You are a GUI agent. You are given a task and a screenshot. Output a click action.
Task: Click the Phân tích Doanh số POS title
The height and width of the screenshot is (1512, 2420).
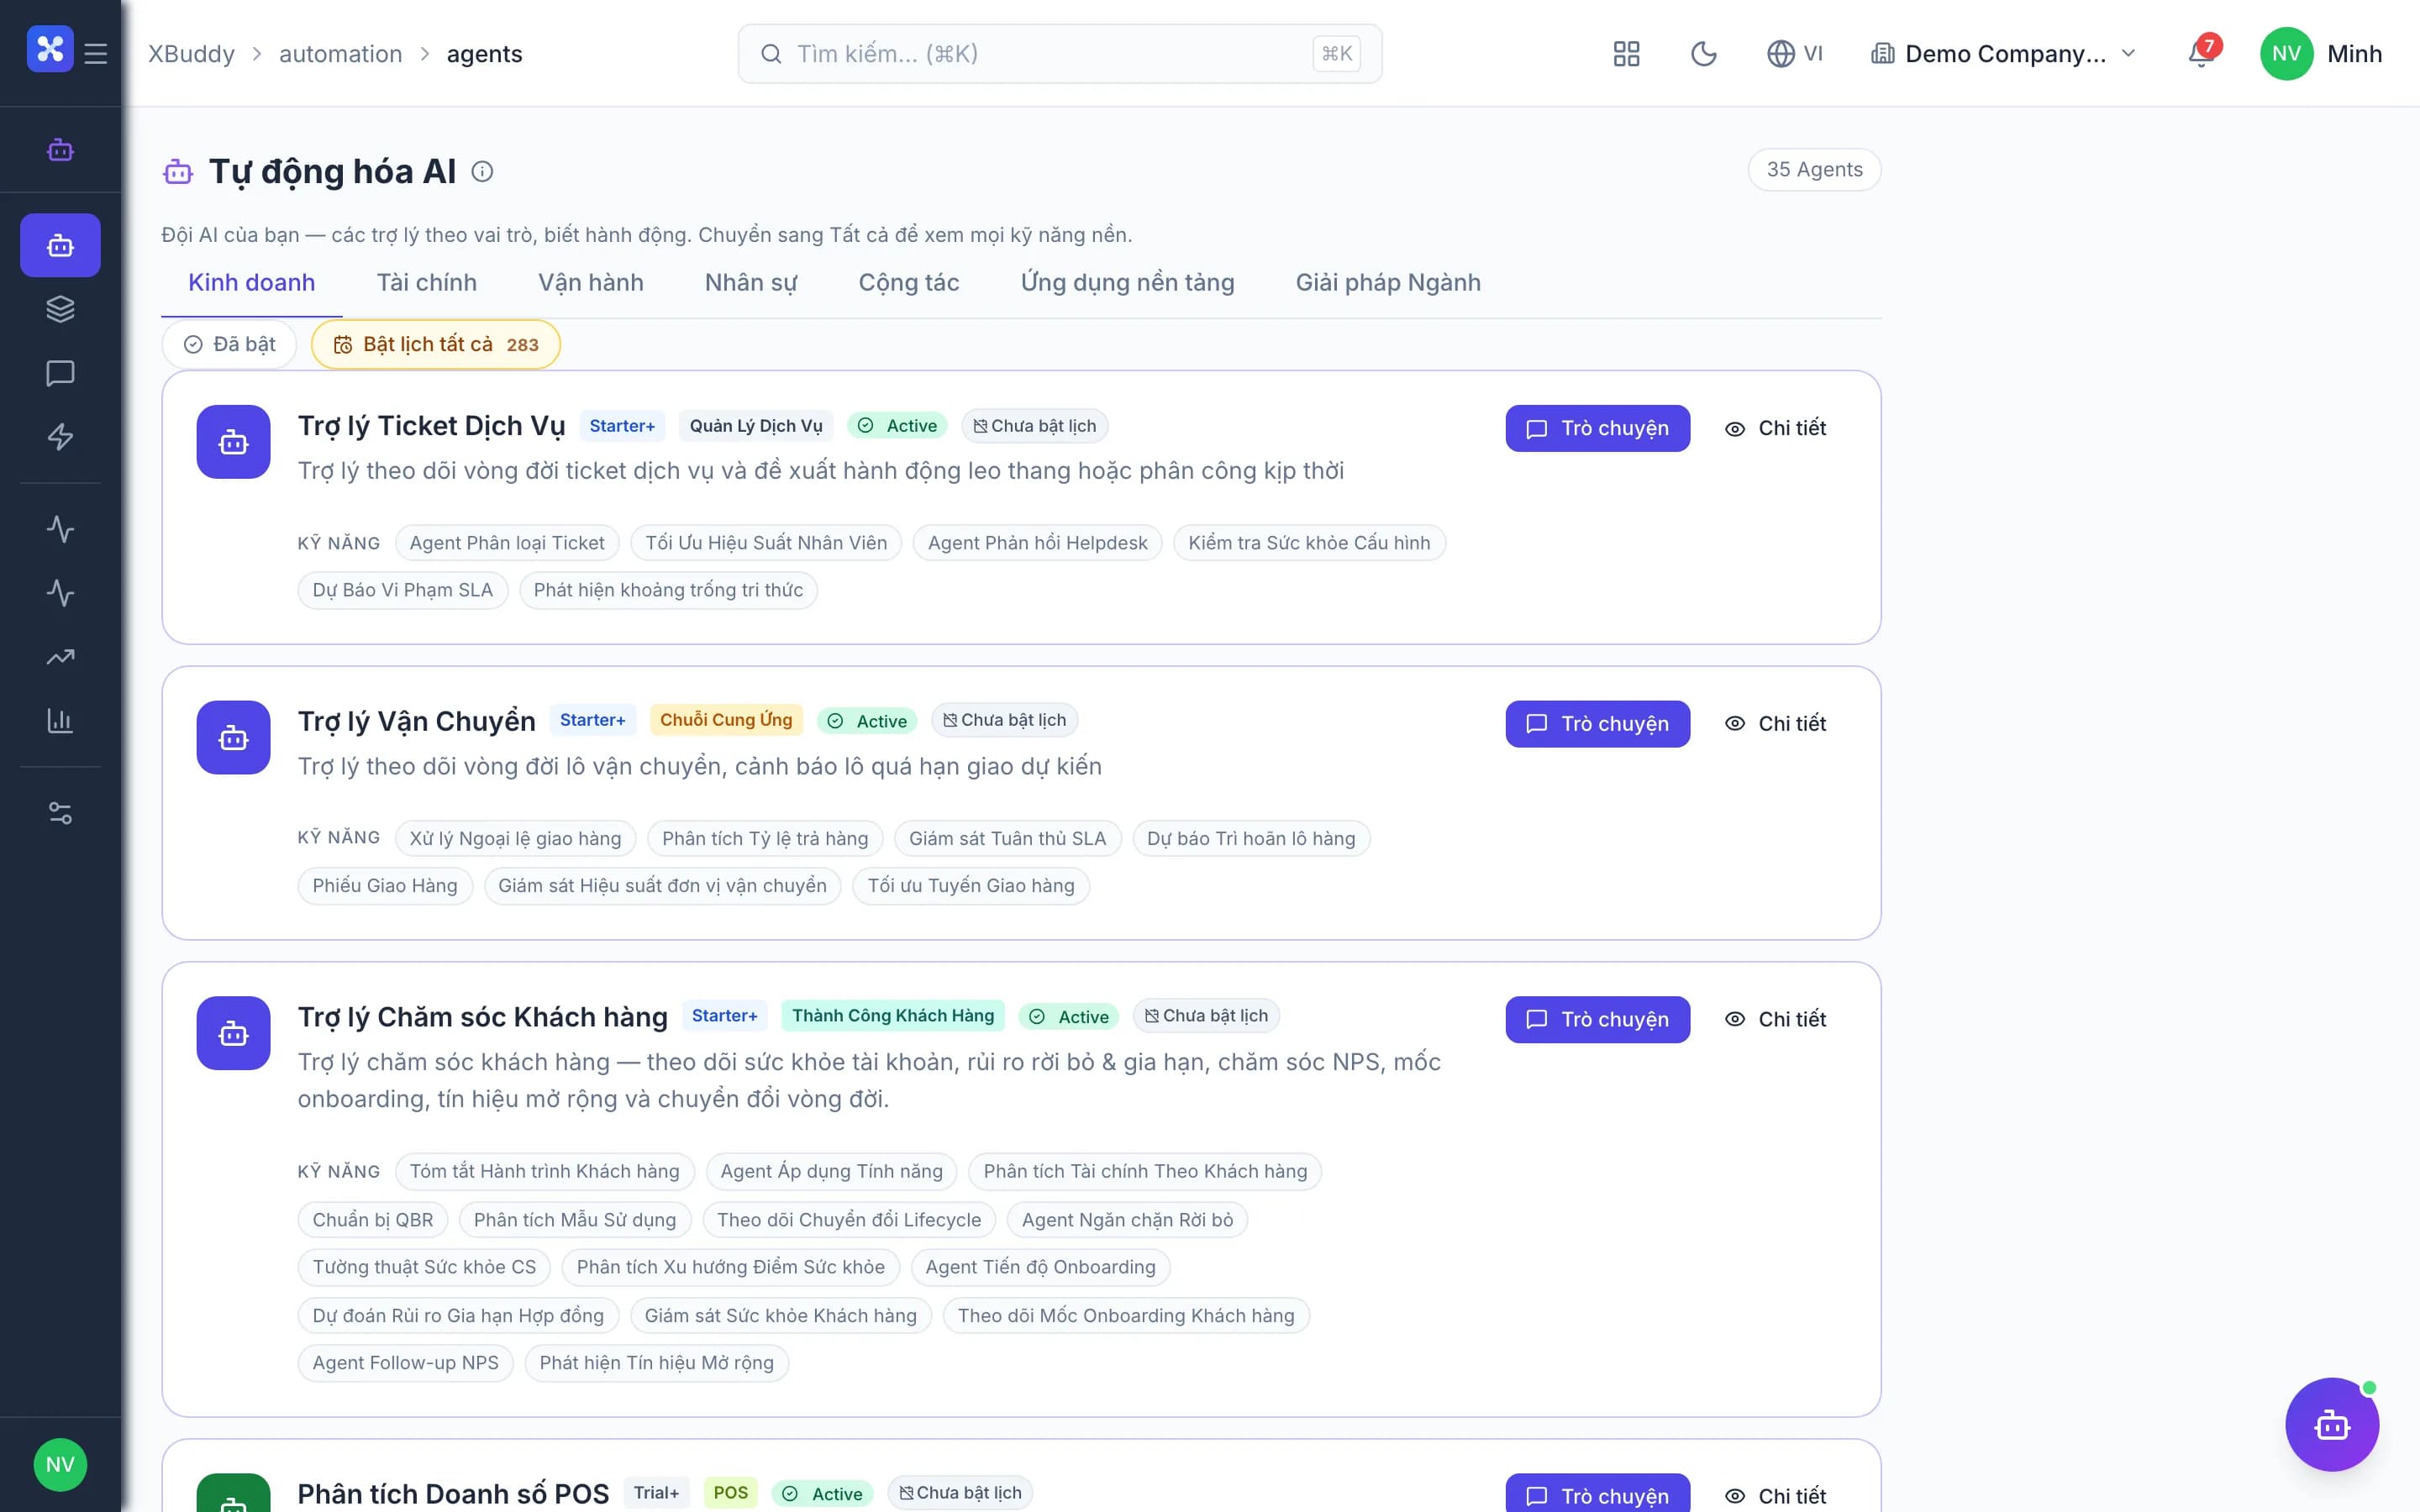pyautogui.click(x=453, y=1494)
